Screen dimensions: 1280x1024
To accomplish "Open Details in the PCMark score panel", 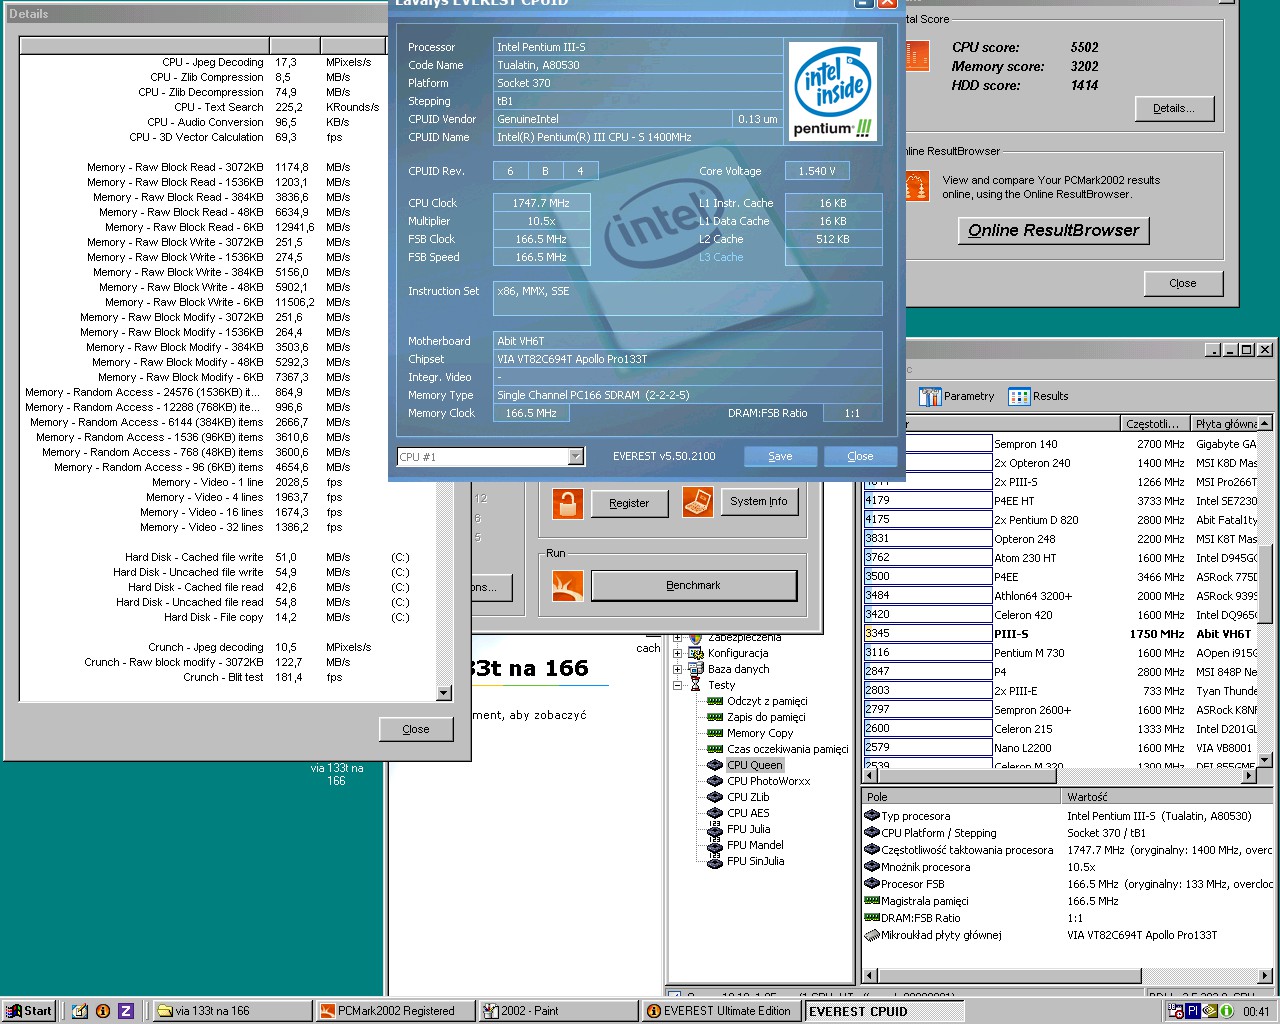I will (x=1174, y=108).
